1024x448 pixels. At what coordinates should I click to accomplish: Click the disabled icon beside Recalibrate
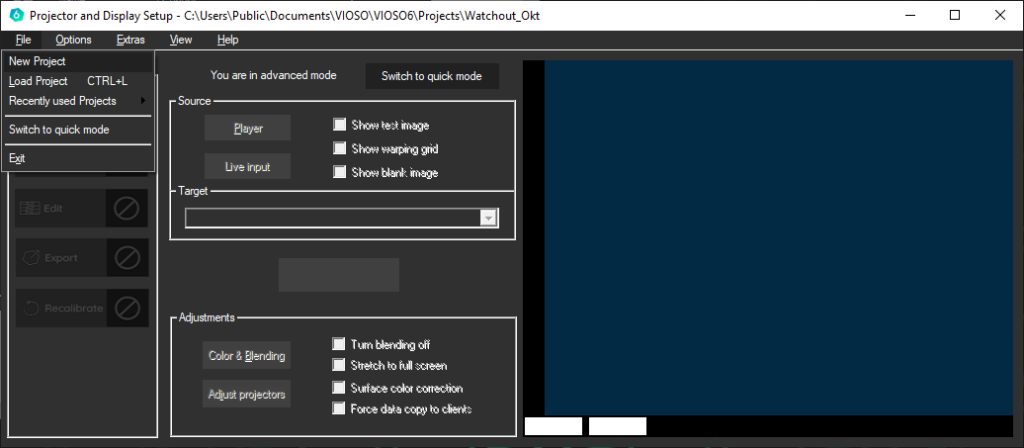[127, 308]
